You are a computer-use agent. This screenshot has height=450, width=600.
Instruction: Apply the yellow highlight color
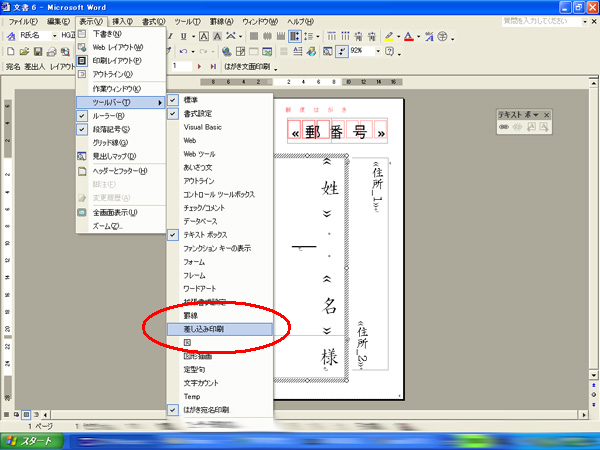coord(389,36)
